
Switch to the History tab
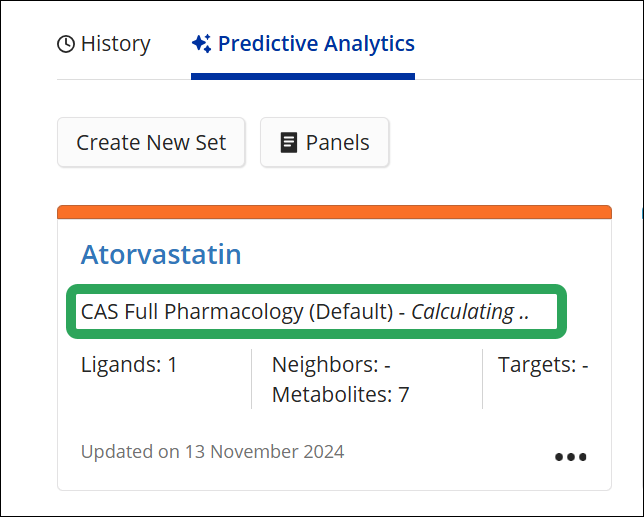[x=104, y=44]
